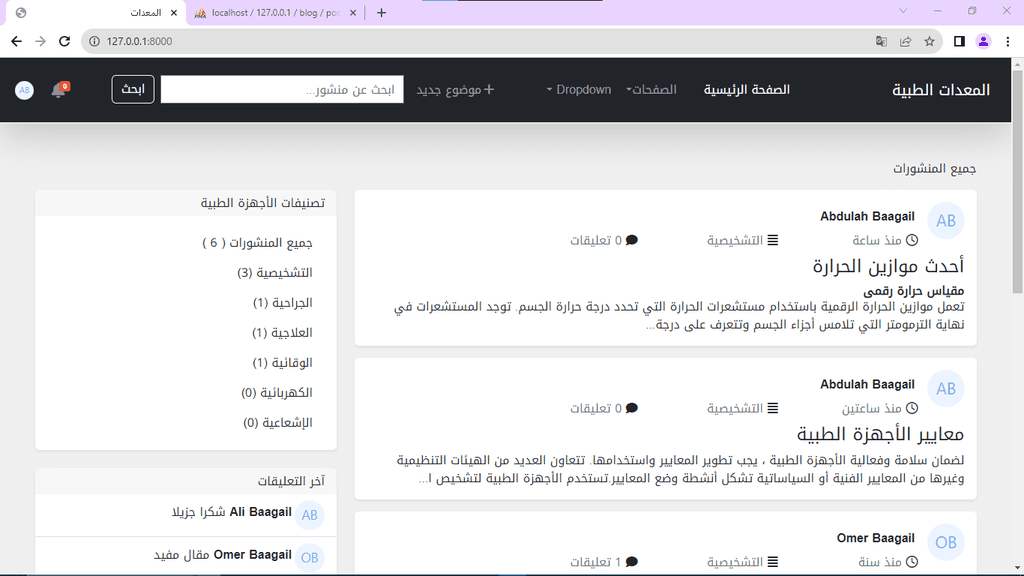Select category الكهربائية (0)
The image size is (1024, 576).
coord(276,392)
